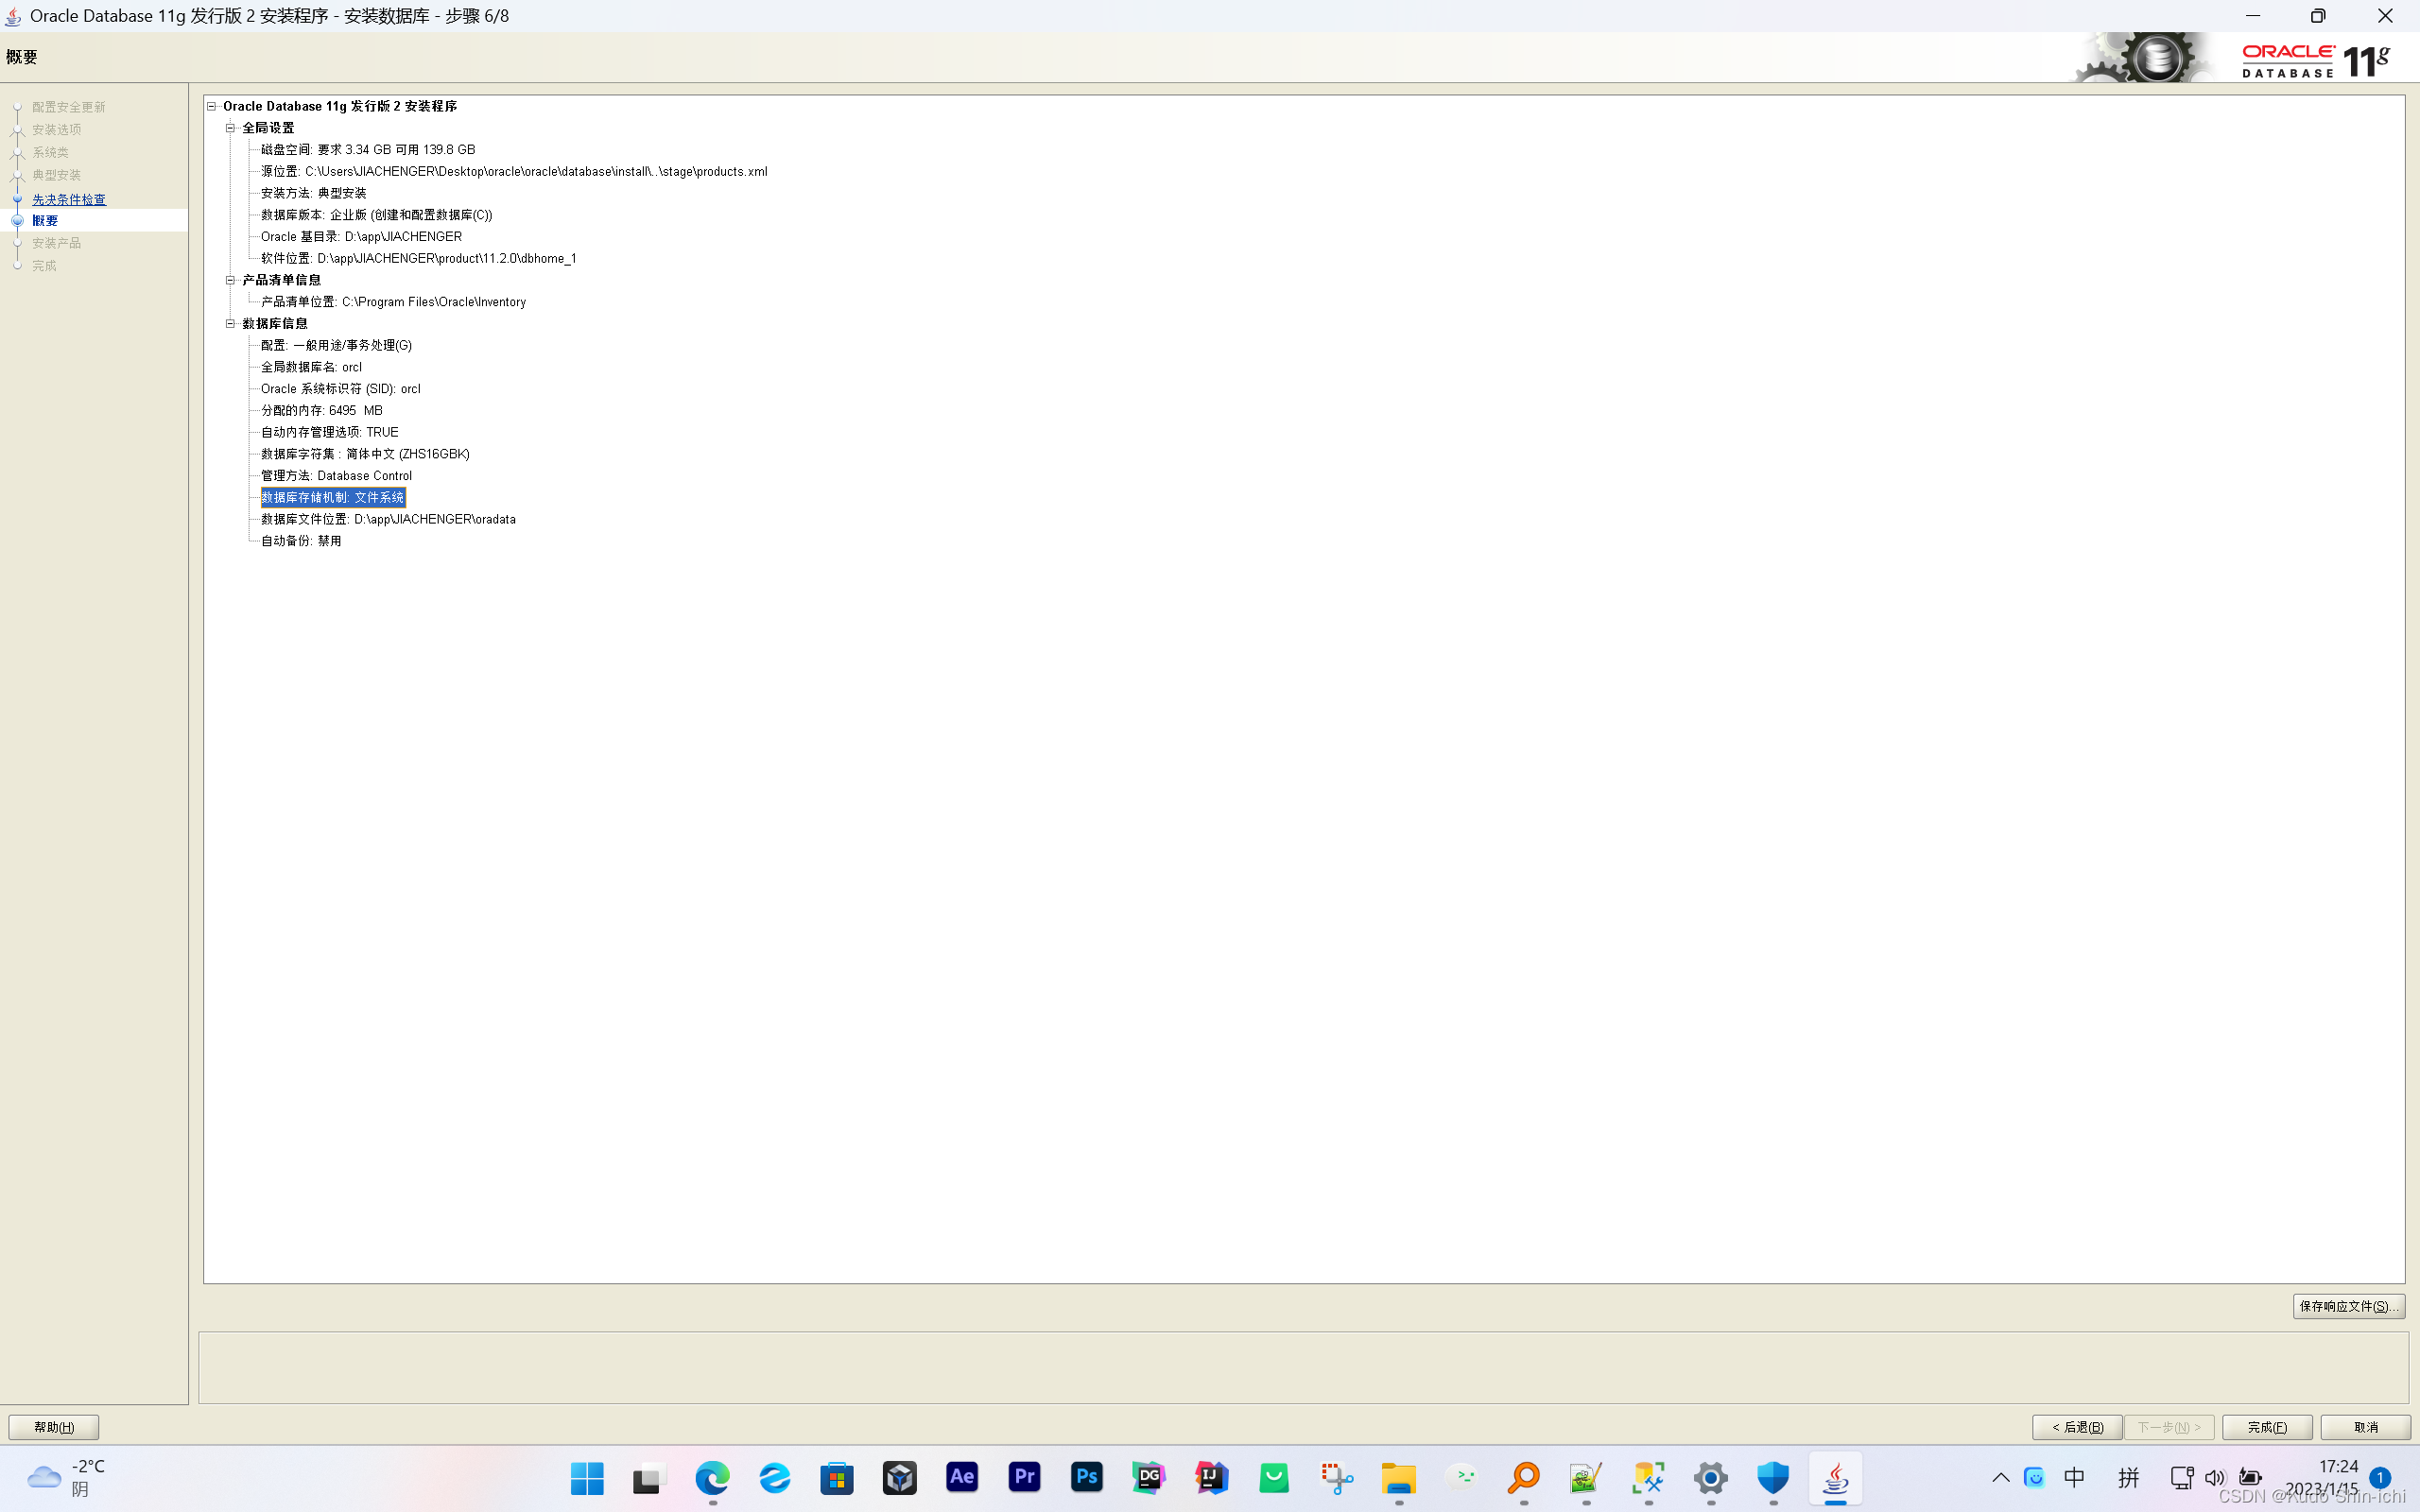Viewport: 2420px width, 1512px height.
Task: Select the 安装方法: 典型安装 row
Action: (314, 193)
